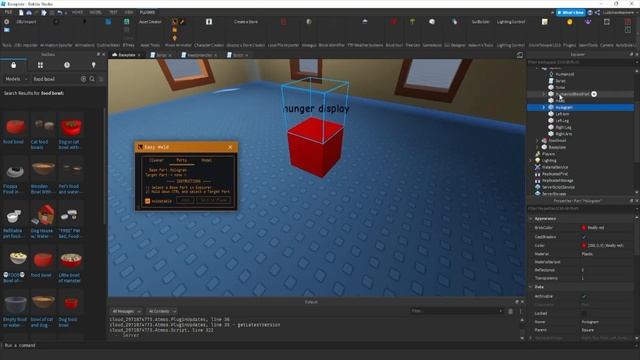Image resolution: width=640 pixels, height=360 pixels.
Task: Open the GUI Designer plugin icon
Action: point(454,22)
